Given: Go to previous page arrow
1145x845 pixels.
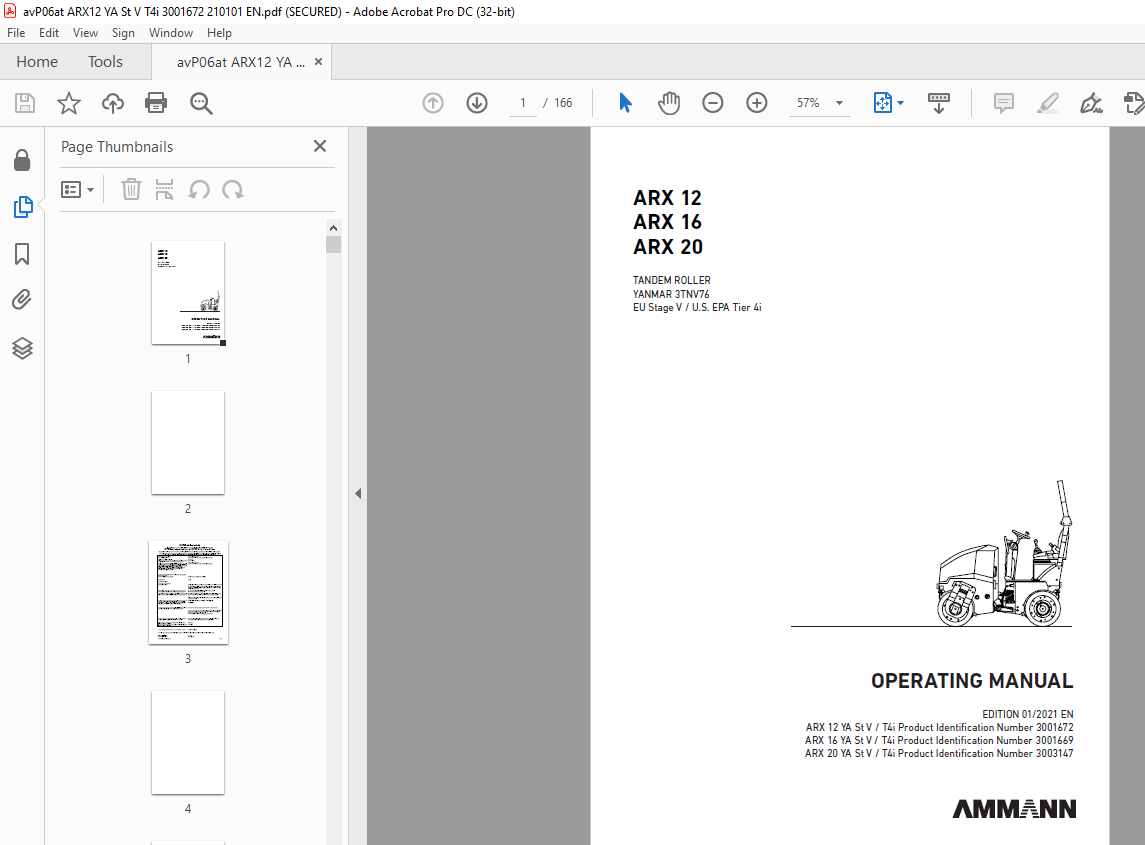Looking at the screenshot, I should pos(433,103).
